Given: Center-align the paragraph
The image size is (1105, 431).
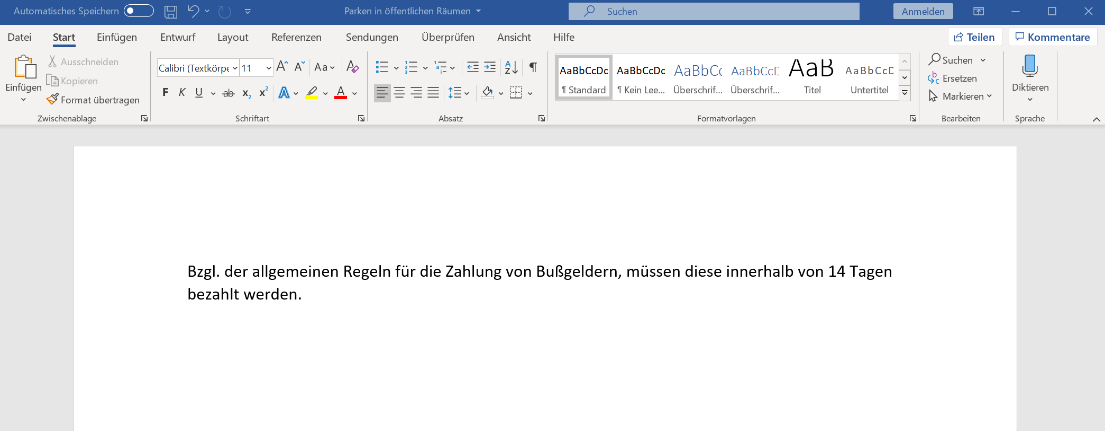Looking at the screenshot, I should click(x=399, y=93).
